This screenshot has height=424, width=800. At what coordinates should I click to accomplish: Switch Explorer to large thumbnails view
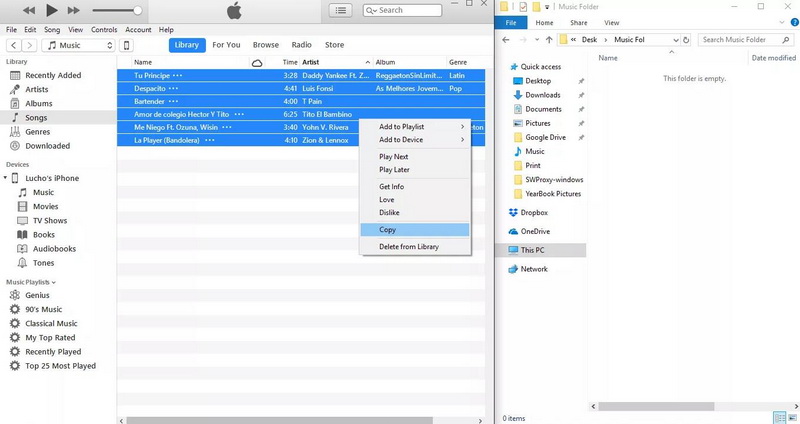790,417
